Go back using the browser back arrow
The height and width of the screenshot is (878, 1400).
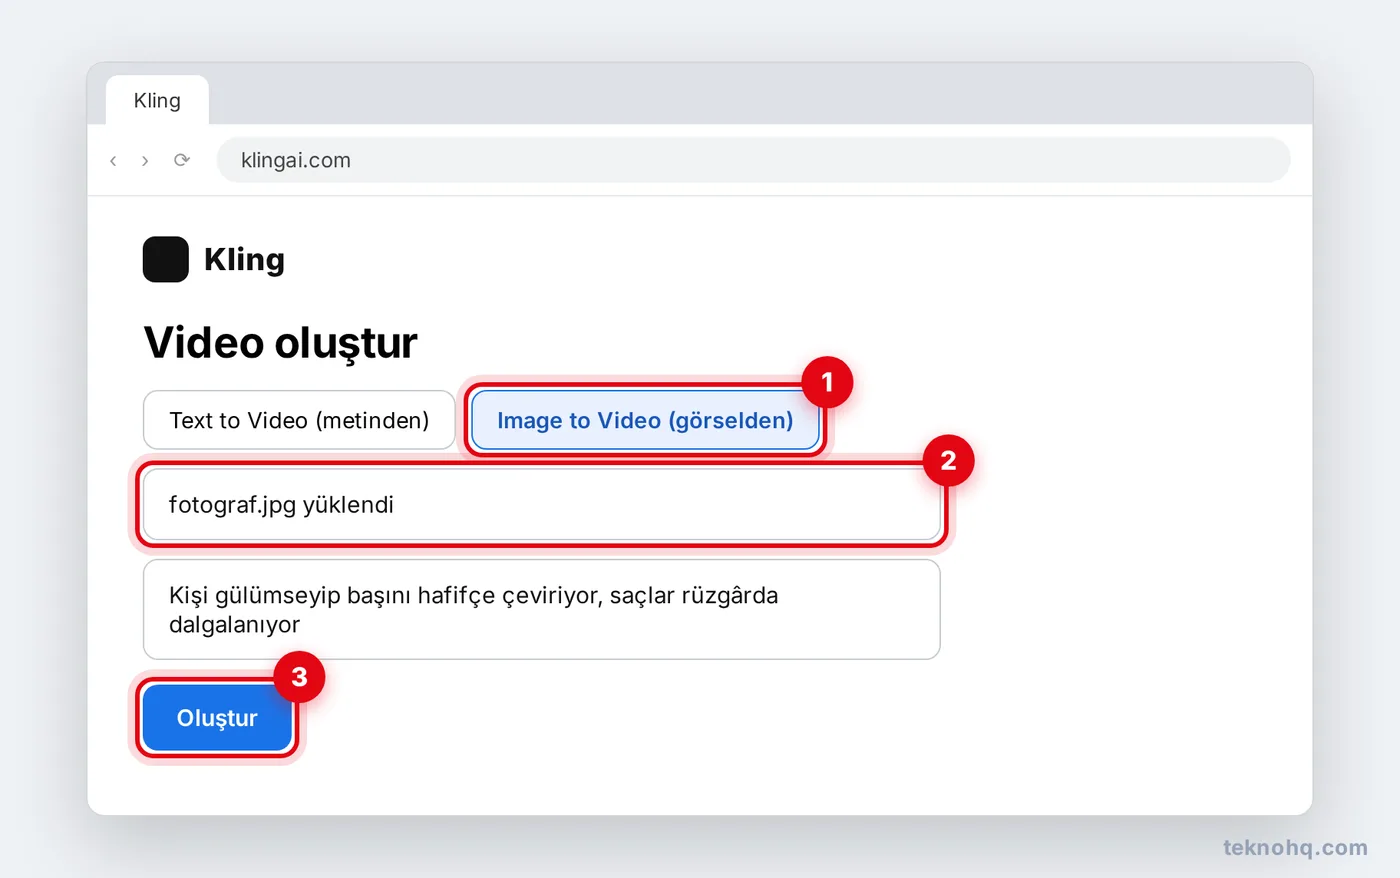113,160
